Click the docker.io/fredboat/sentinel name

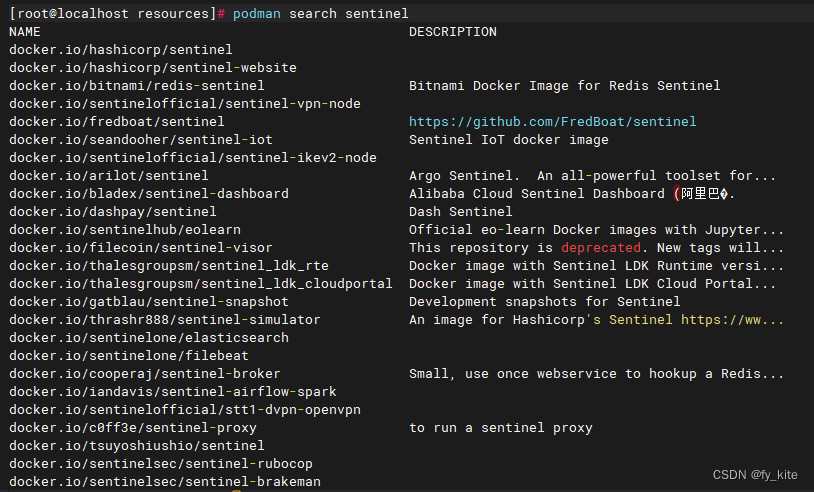pyautogui.click(x=117, y=121)
